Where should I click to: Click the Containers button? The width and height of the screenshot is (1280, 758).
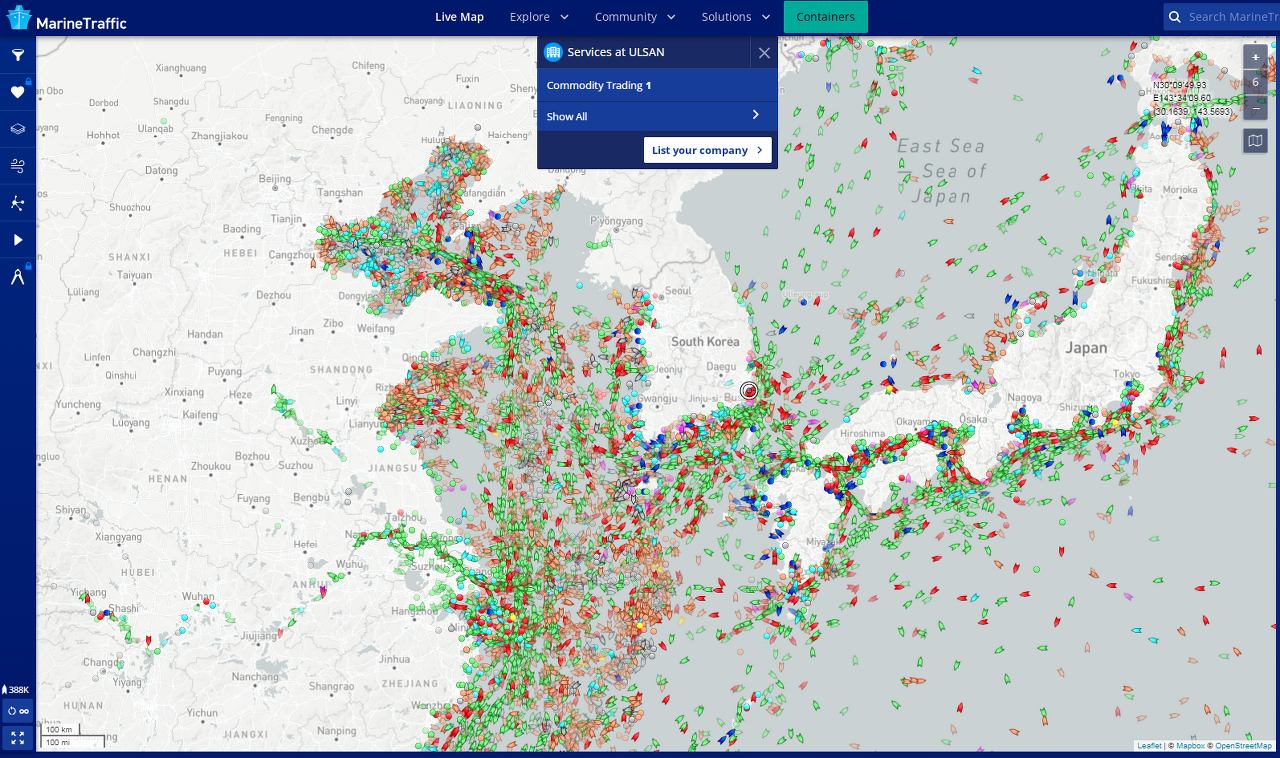826,17
